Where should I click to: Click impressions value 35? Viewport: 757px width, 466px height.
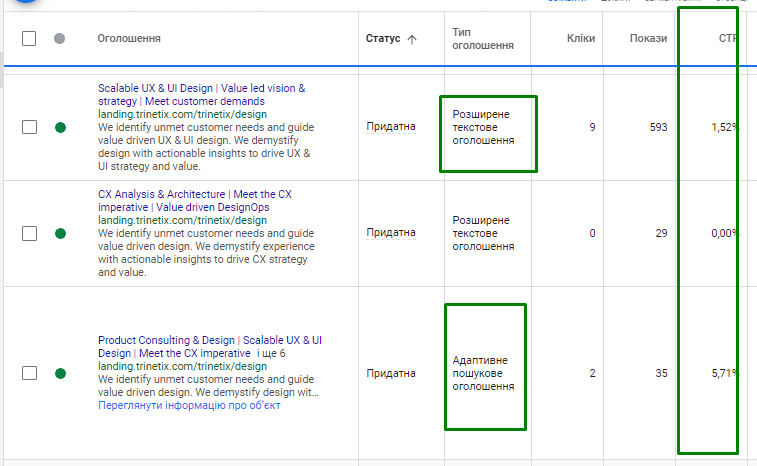pyautogui.click(x=661, y=373)
